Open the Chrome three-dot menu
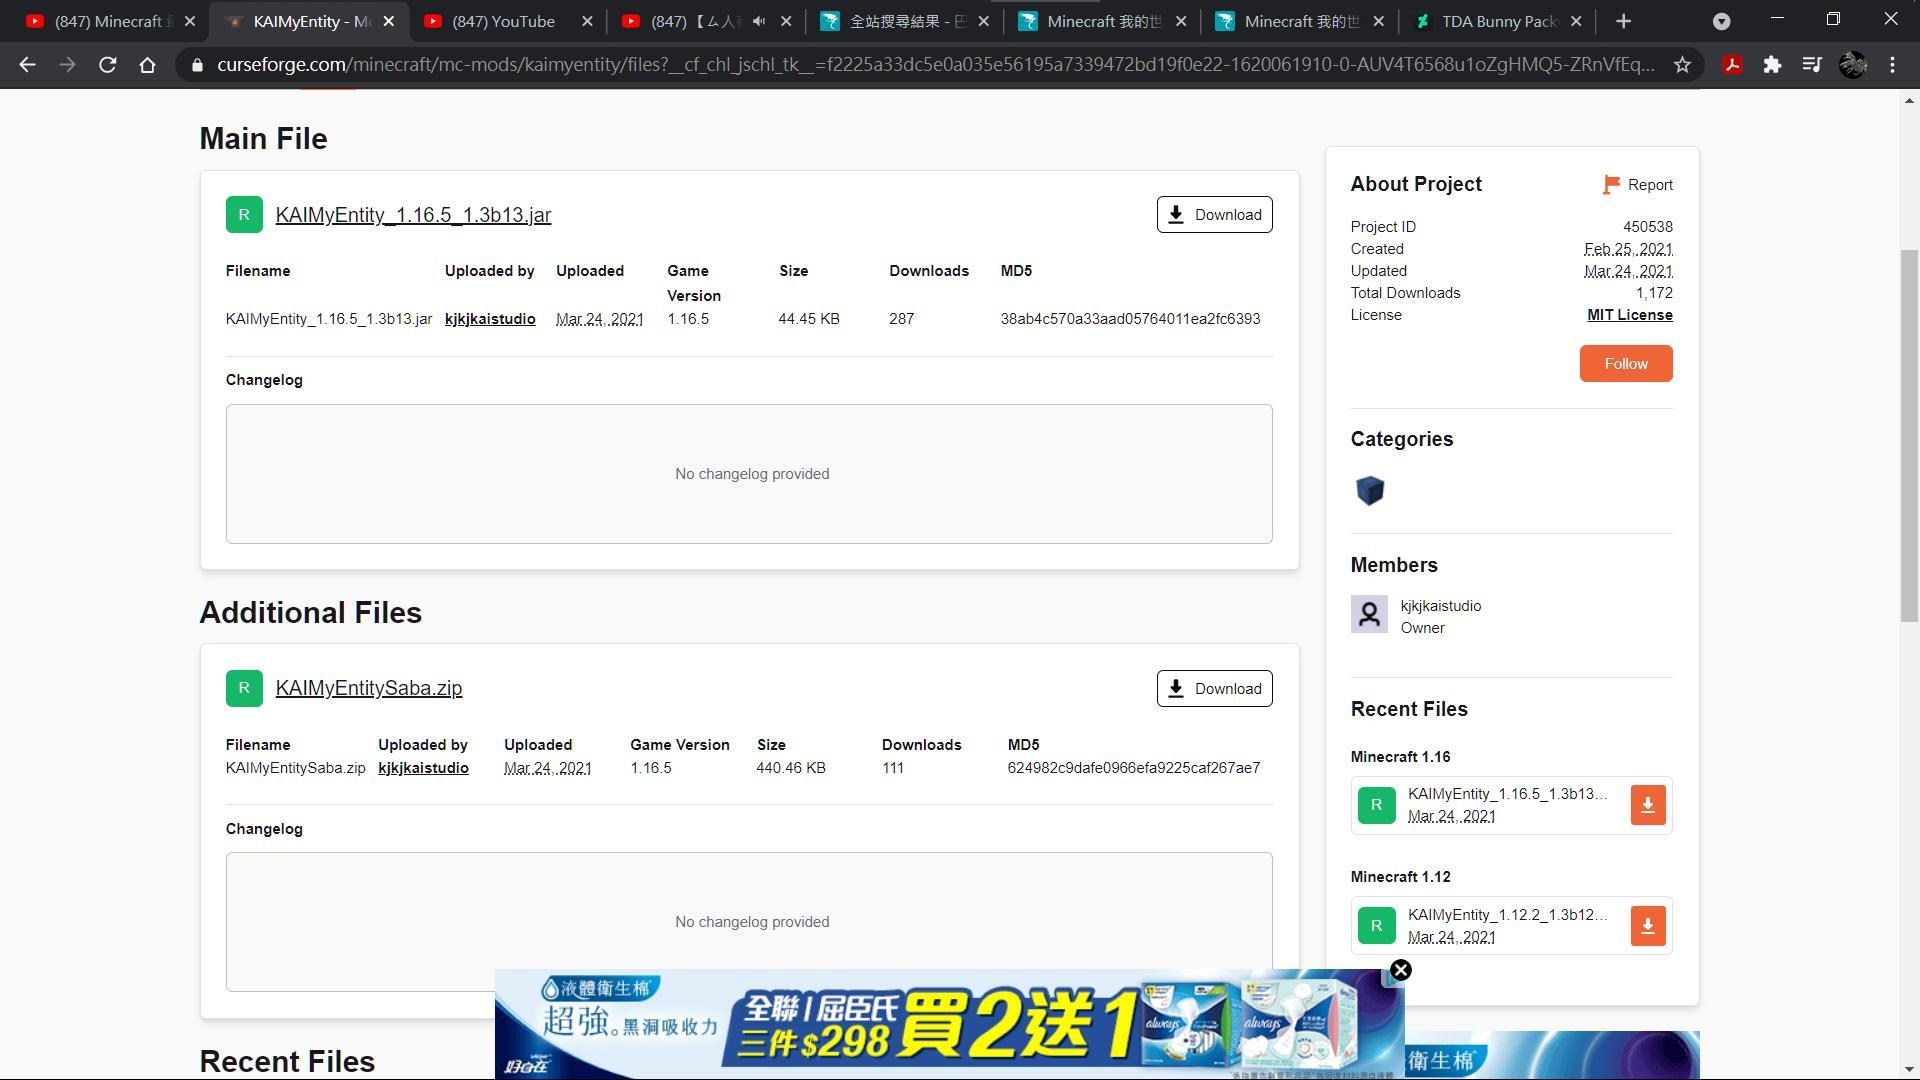Image resolution: width=1920 pixels, height=1080 pixels. pos(1892,65)
